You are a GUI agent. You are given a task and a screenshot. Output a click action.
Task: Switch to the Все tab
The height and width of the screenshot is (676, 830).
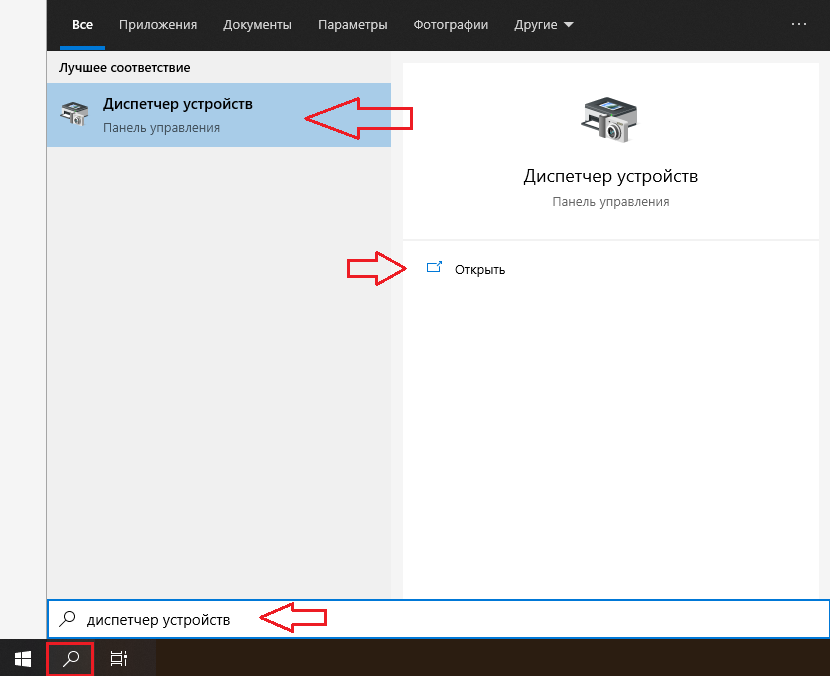click(x=82, y=24)
